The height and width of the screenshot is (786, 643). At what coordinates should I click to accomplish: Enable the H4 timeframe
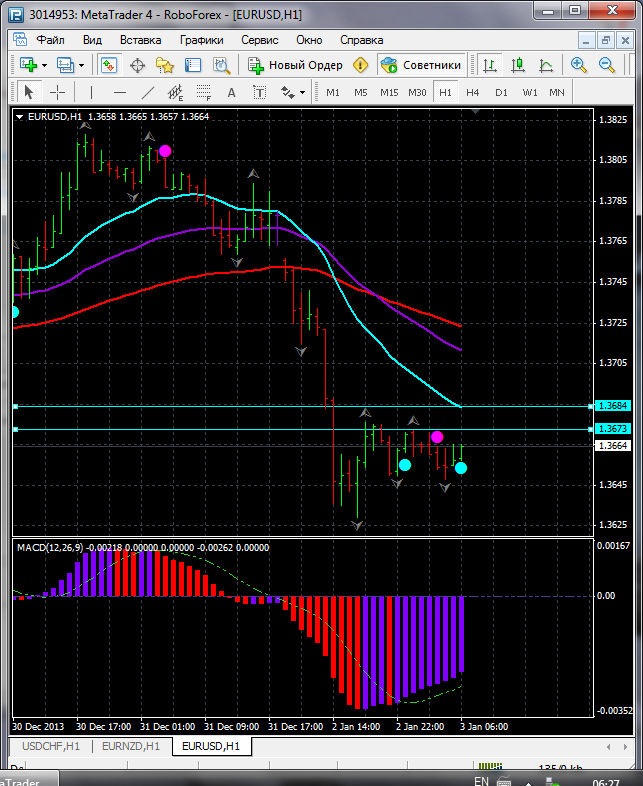click(473, 92)
